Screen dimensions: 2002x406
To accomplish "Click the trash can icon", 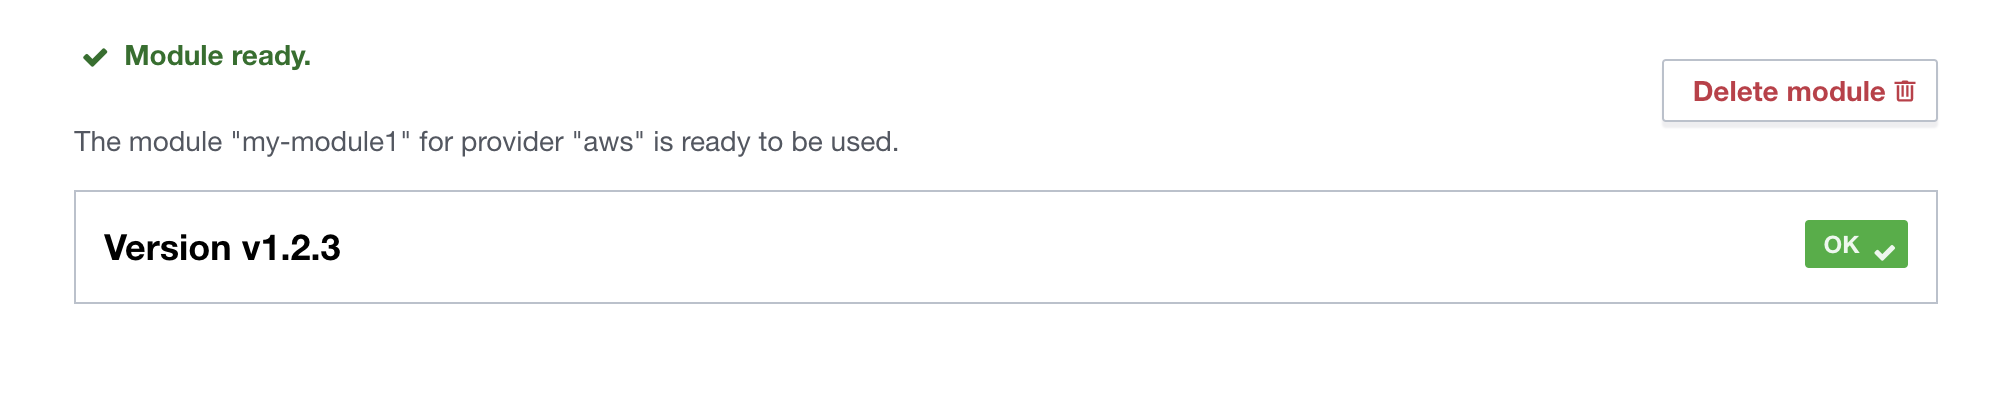I will 1905,91.
